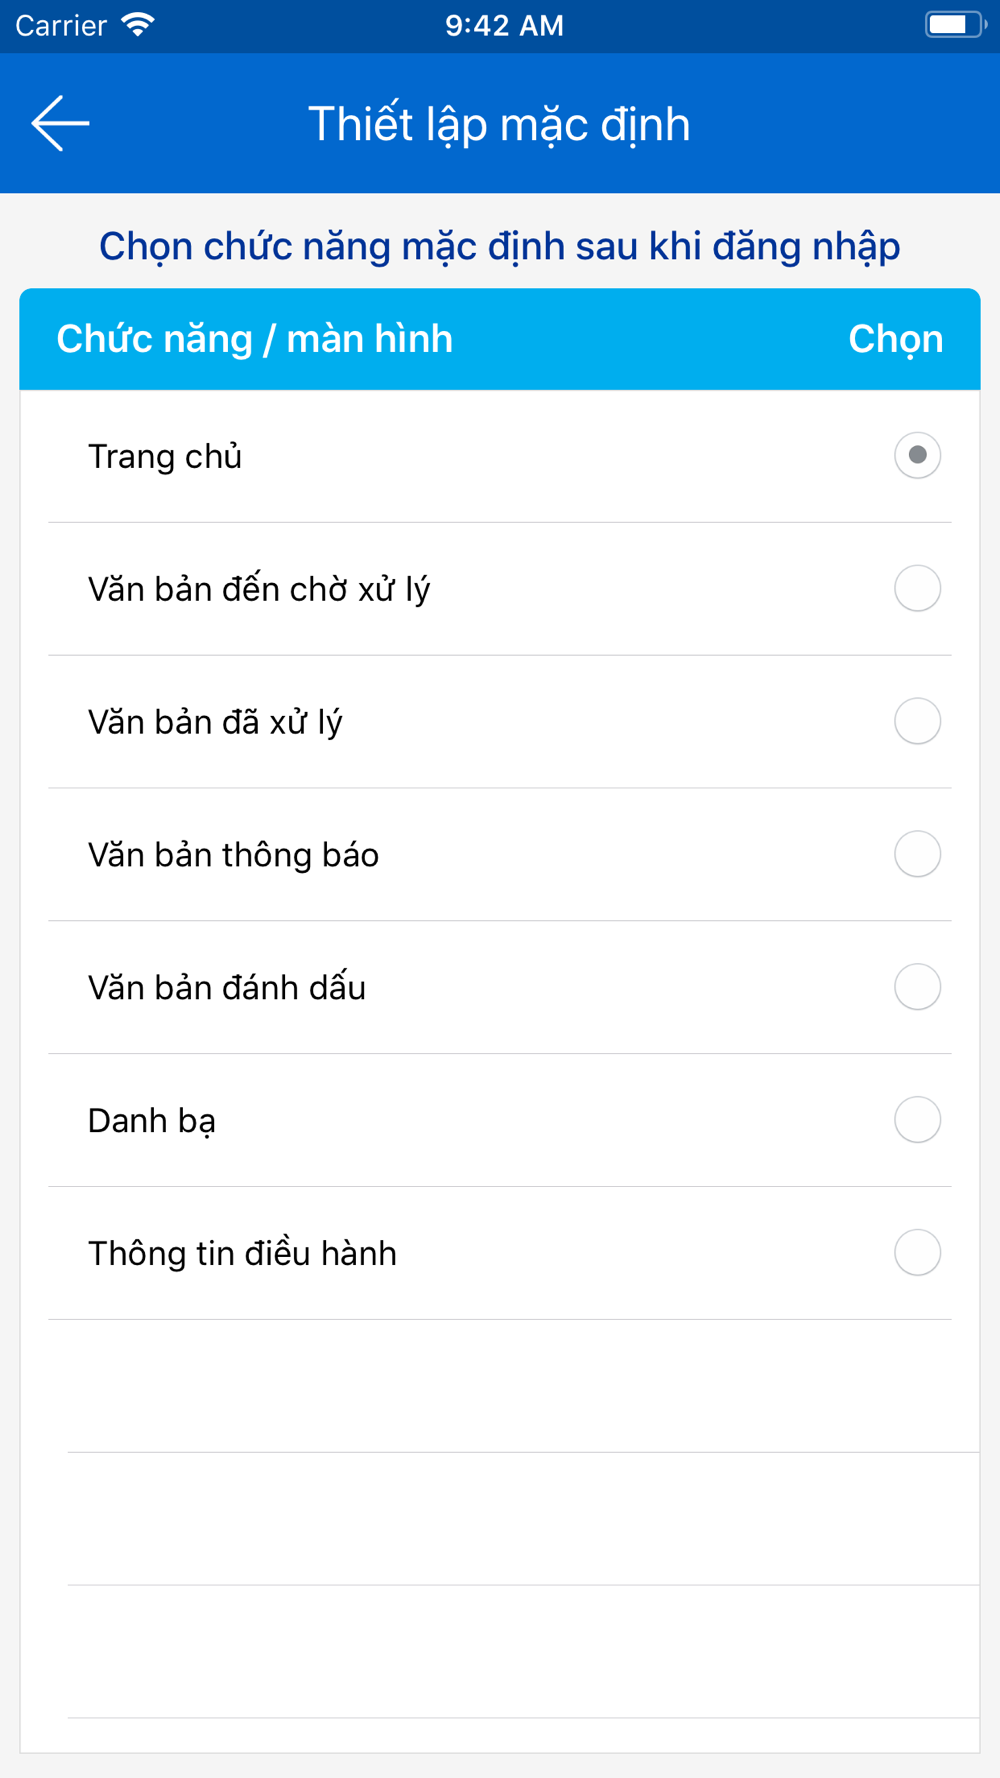Click the Chọn column header
Image resolution: width=1000 pixels, height=1778 pixels.
895,340
